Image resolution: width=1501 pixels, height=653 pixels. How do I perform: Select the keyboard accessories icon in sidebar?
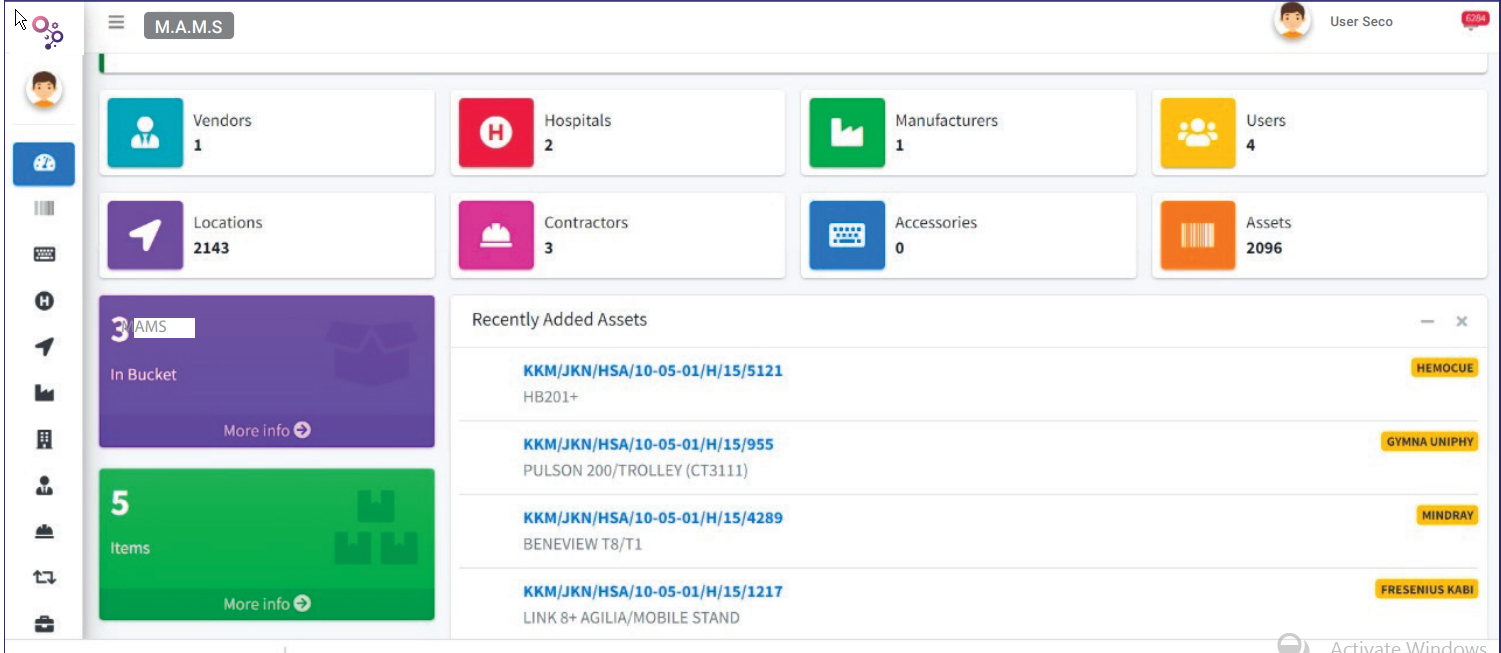(44, 255)
